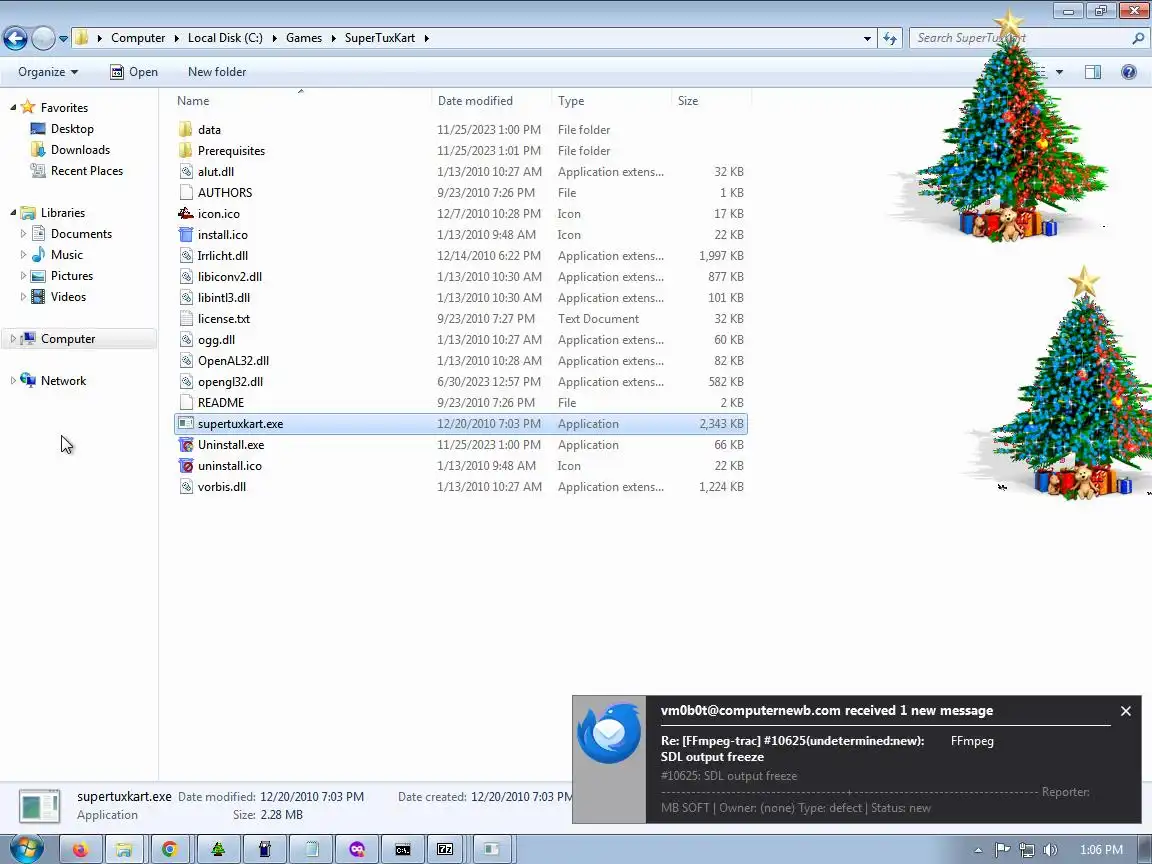Click the Back navigation arrow
The image size is (1152, 864).
15,38
